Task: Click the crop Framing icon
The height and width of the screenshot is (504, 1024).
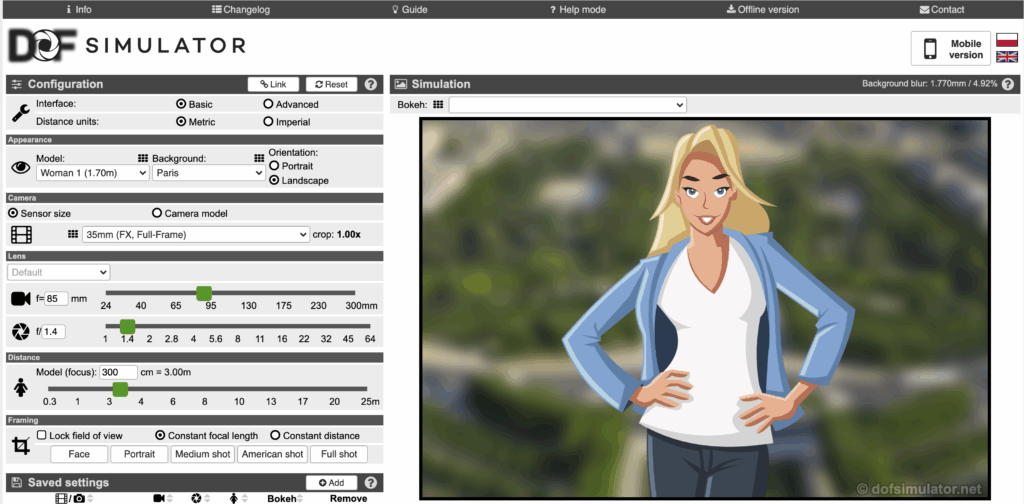Action: pyautogui.click(x=20, y=446)
